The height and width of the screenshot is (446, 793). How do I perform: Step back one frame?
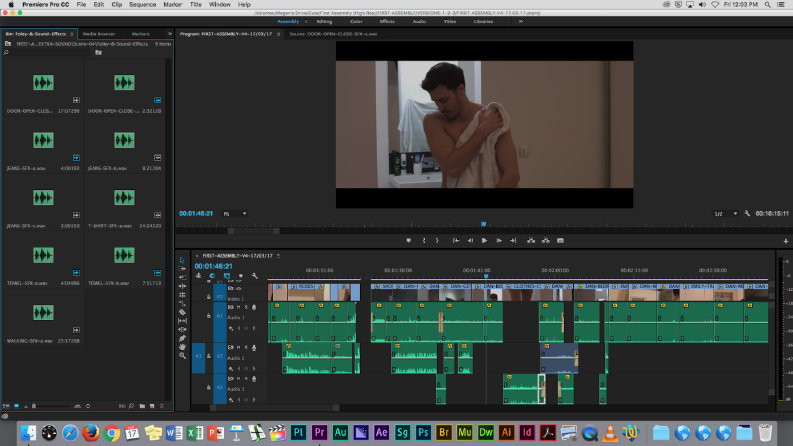pyautogui.click(x=470, y=241)
